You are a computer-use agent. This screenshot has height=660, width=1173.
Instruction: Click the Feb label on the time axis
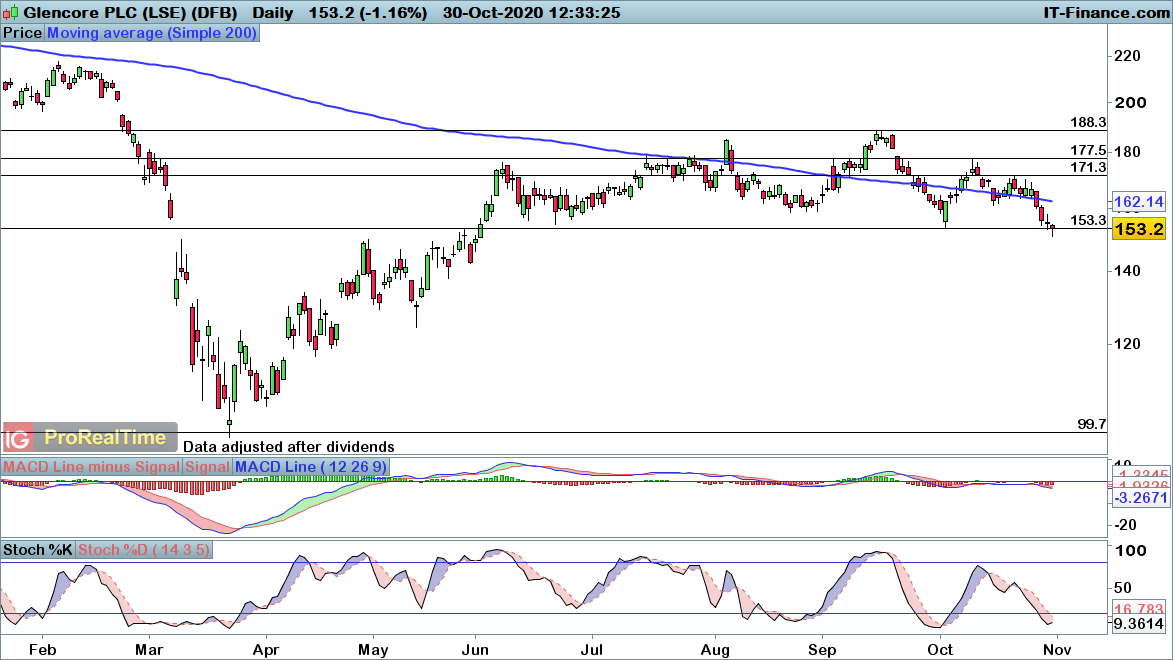(43, 650)
